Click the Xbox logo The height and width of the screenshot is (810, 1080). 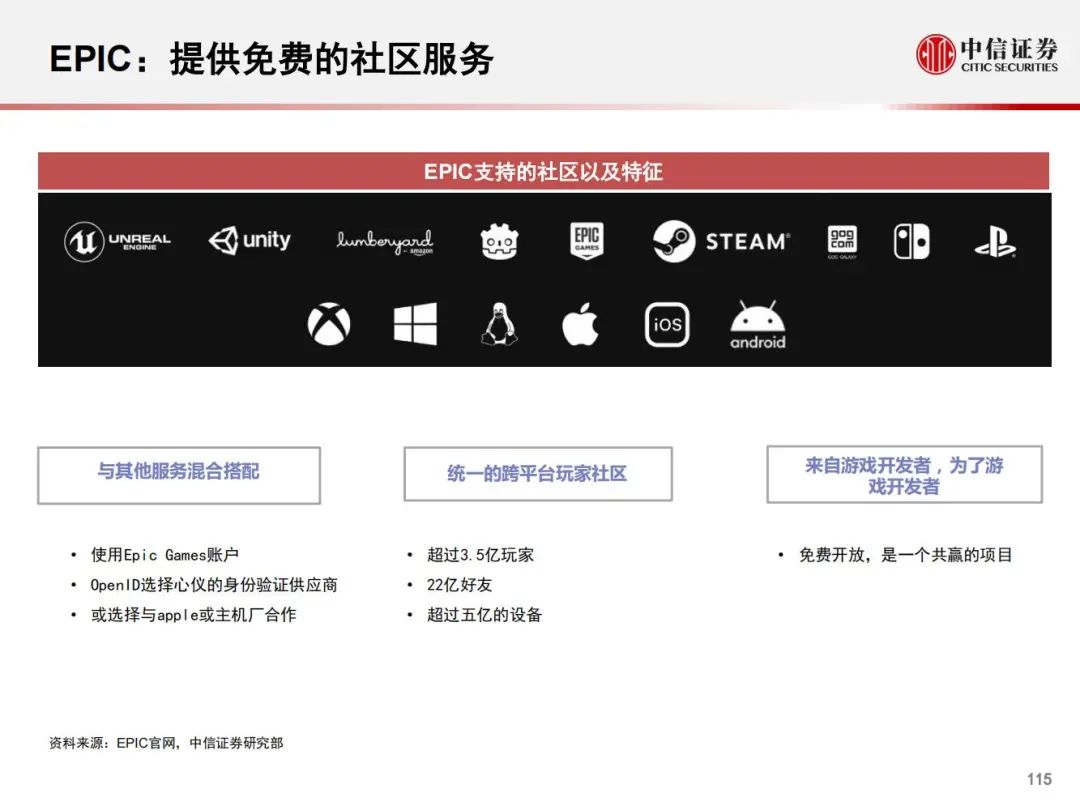point(329,324)
